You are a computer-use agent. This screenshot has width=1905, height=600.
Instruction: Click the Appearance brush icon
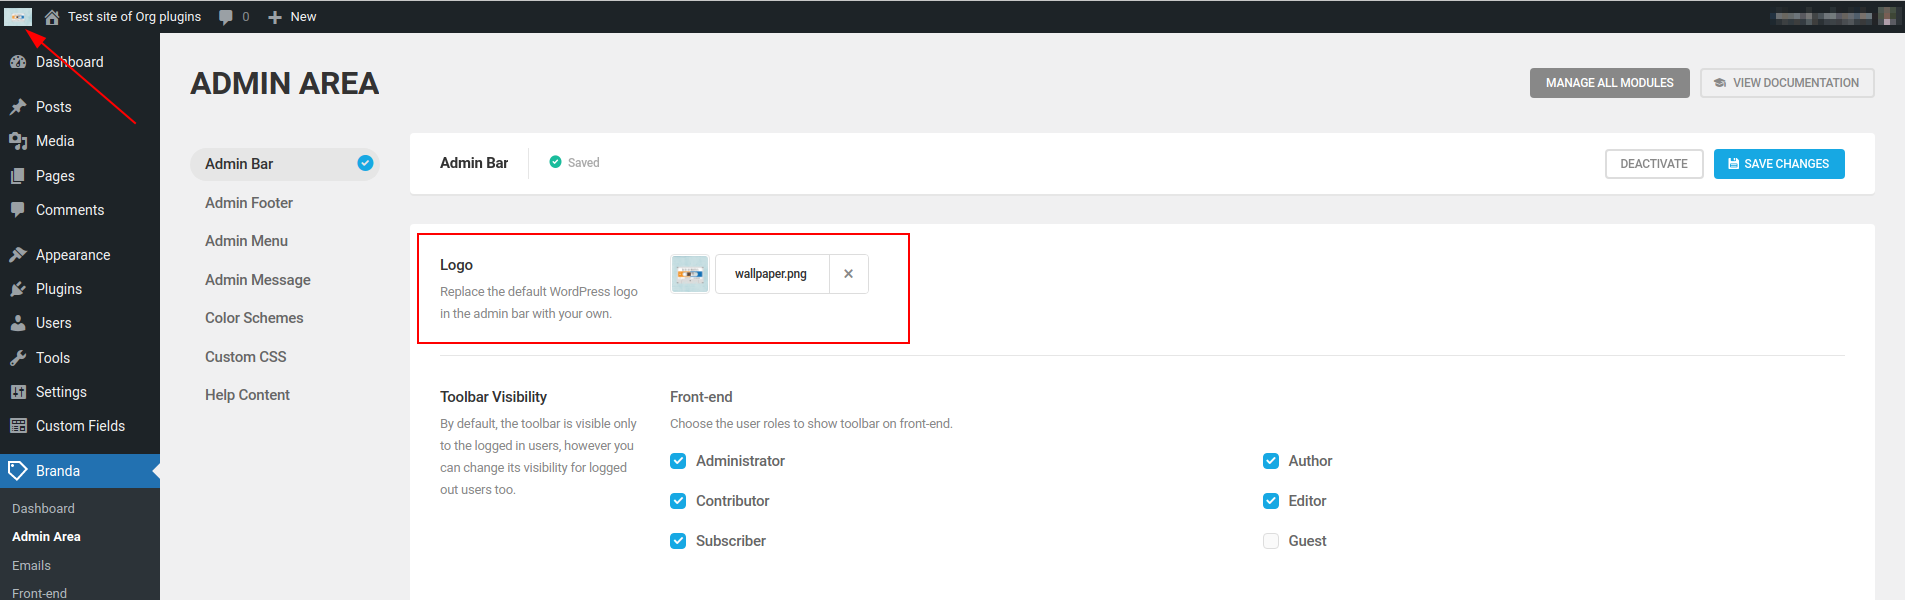(x=18, y=255)
